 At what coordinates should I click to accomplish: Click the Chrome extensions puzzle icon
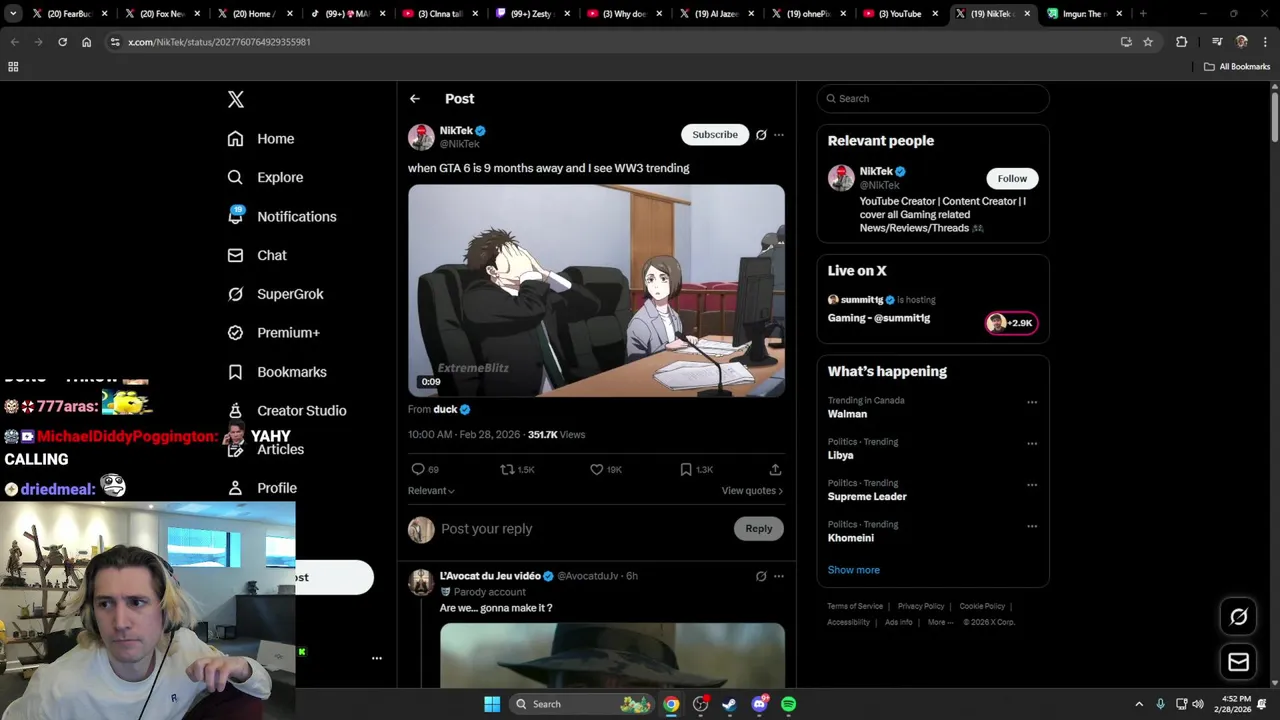(x=1182, y=42)
